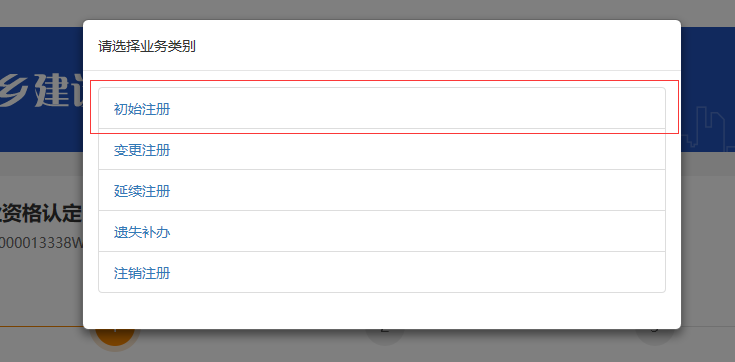This screenshot has height=362, width=735.
Task: Click the 乡建 banner logo text
Action: 41,89
